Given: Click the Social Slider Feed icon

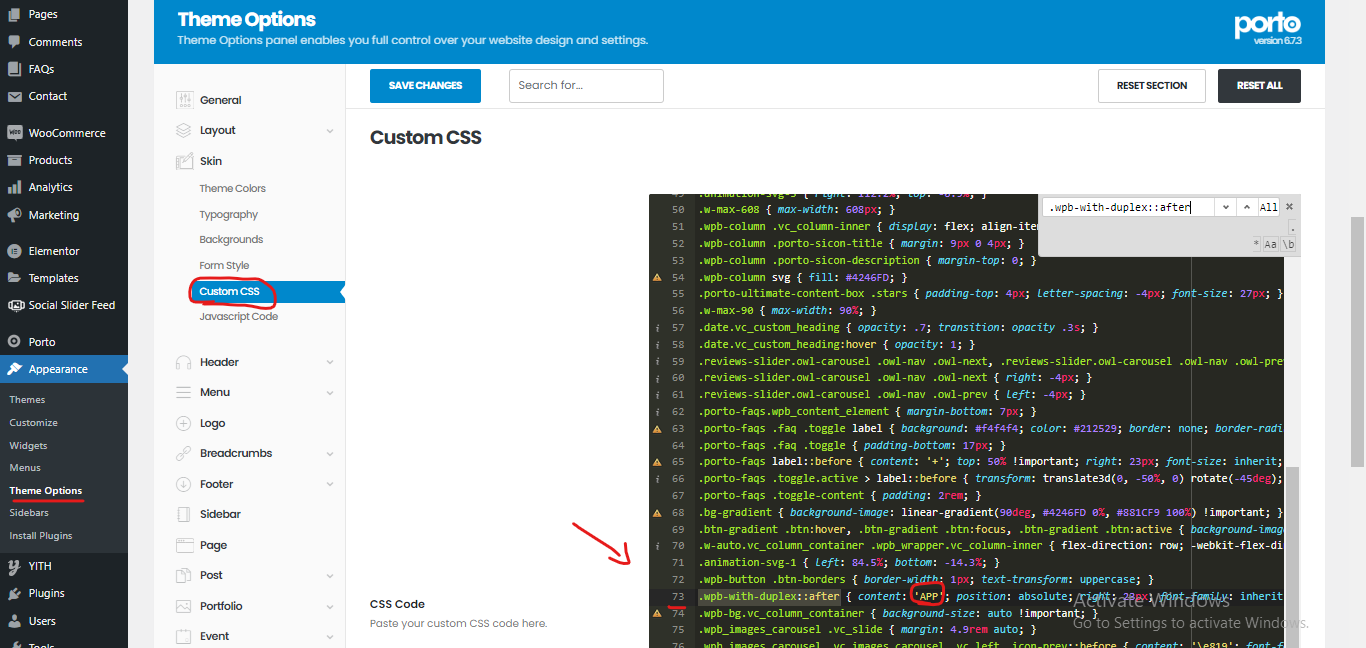Looking at the screenshot, I should pyautogui.click(x=14, y=305).
